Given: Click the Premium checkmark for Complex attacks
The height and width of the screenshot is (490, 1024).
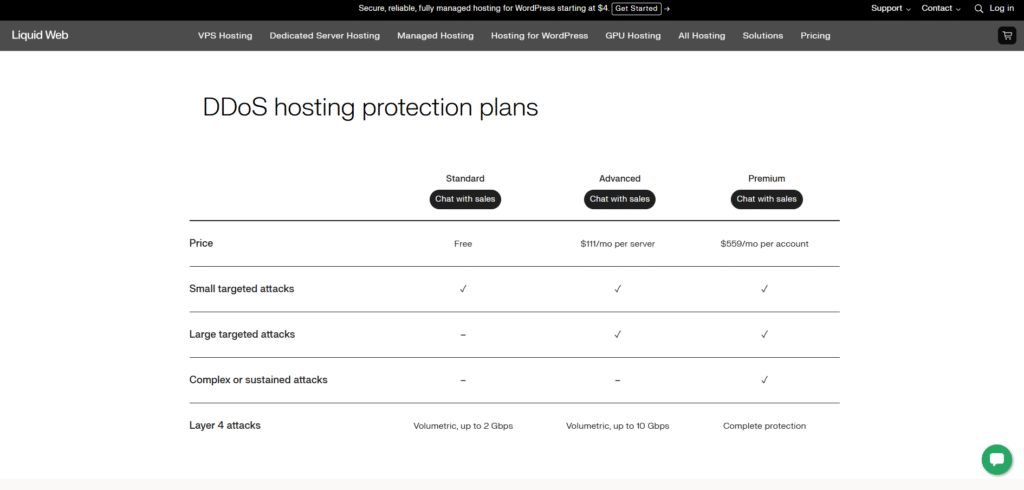Looking at the screenshot, I should [765, 380].
